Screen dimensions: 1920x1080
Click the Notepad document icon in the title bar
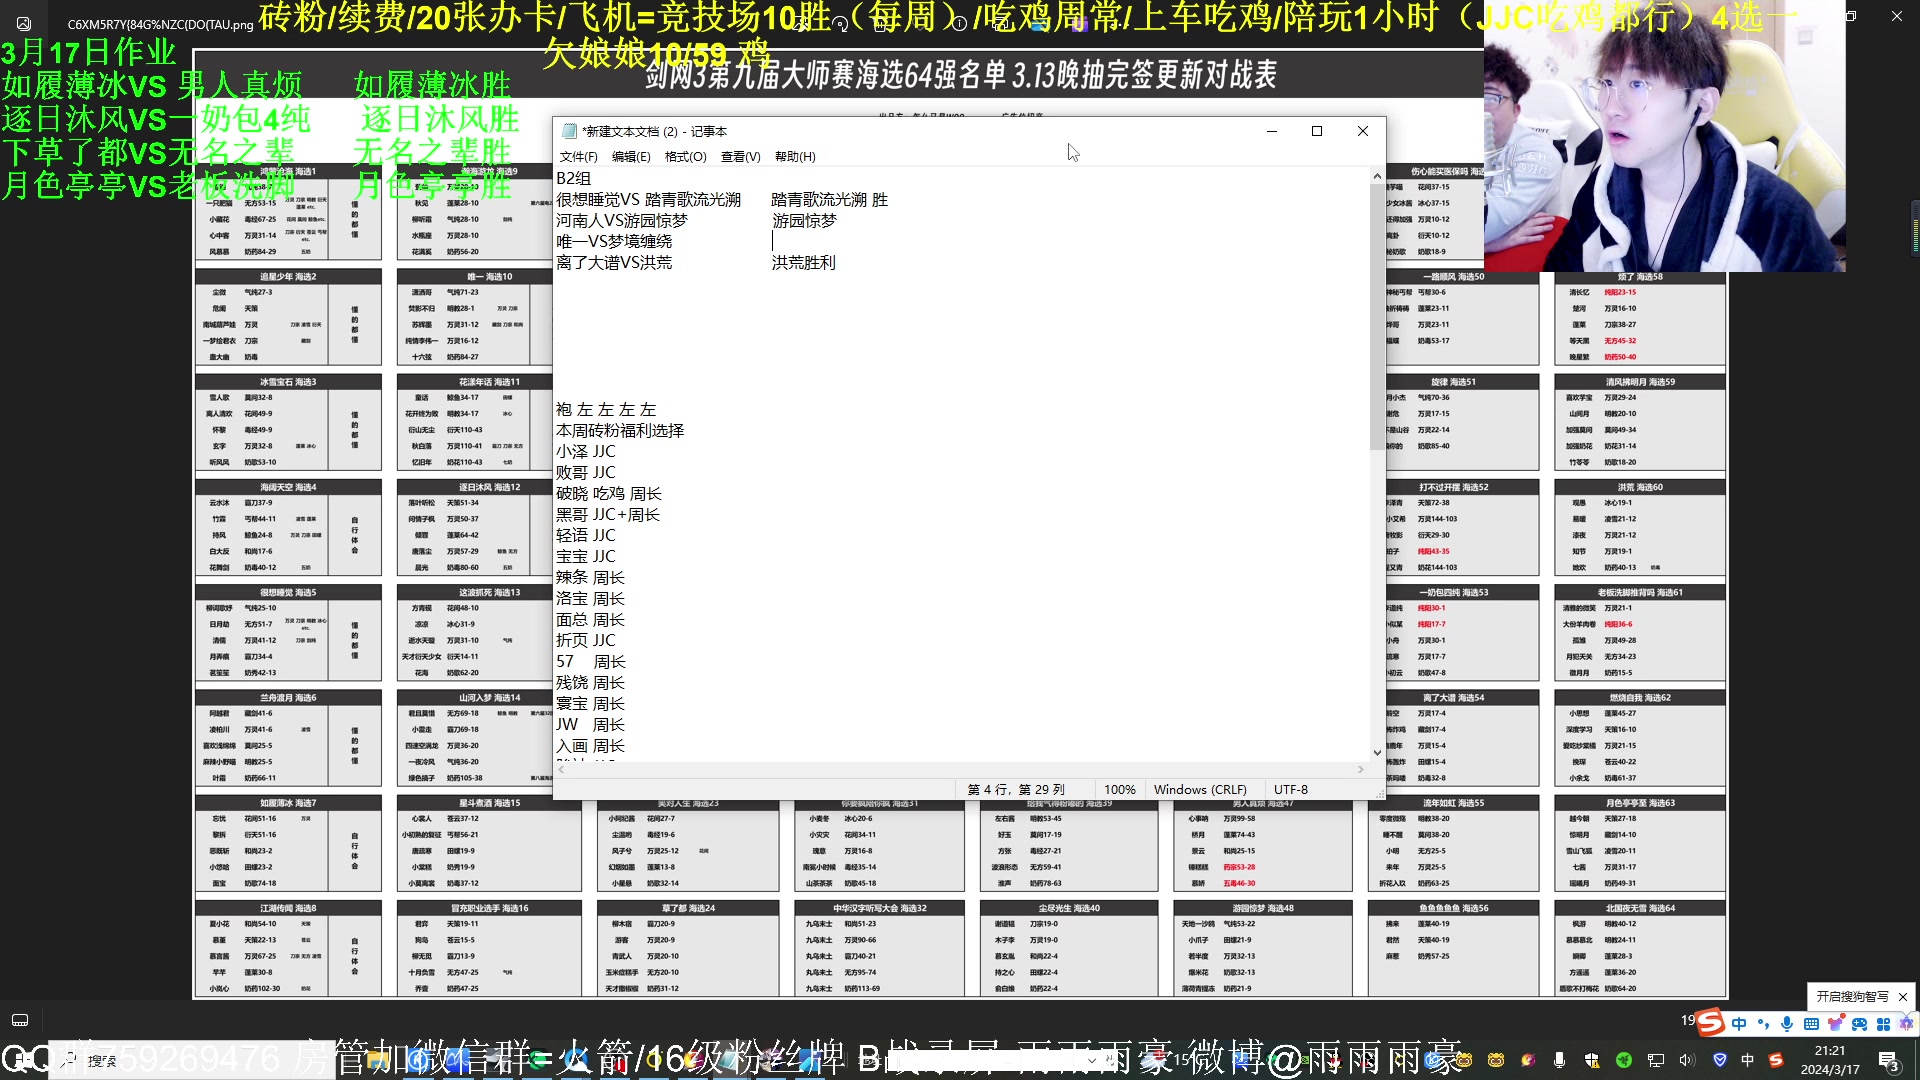click(x=570, y=131)
